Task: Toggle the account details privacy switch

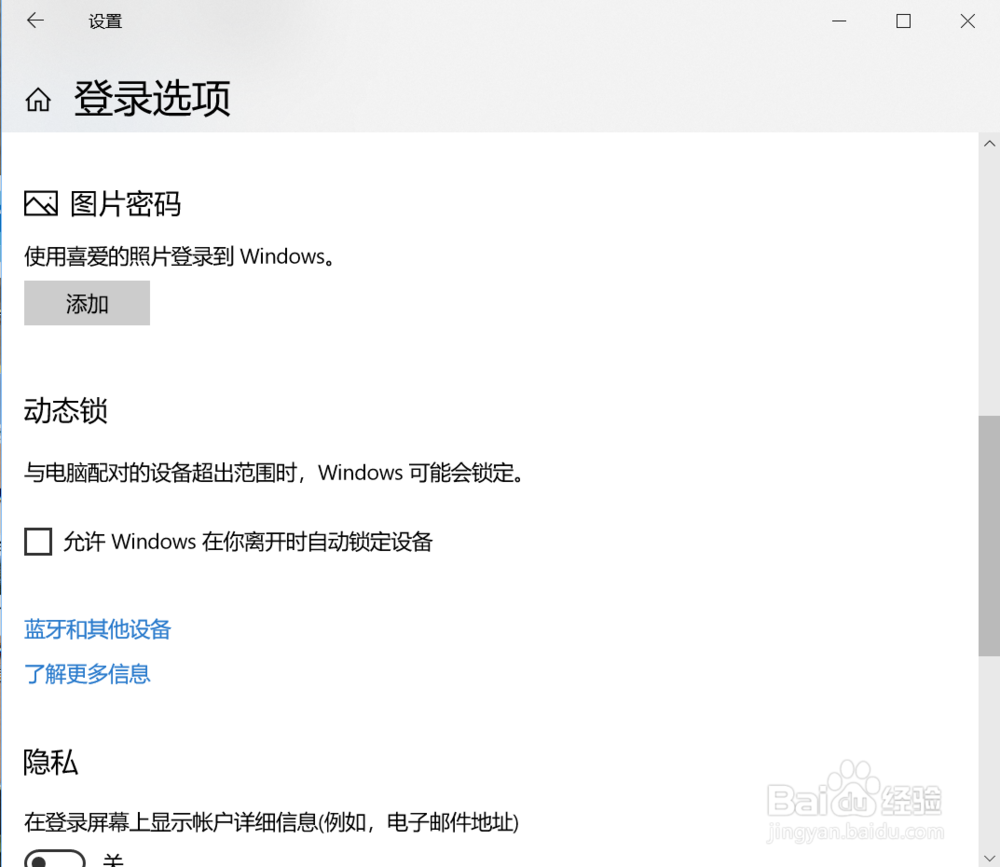Action: coord(55,859)
